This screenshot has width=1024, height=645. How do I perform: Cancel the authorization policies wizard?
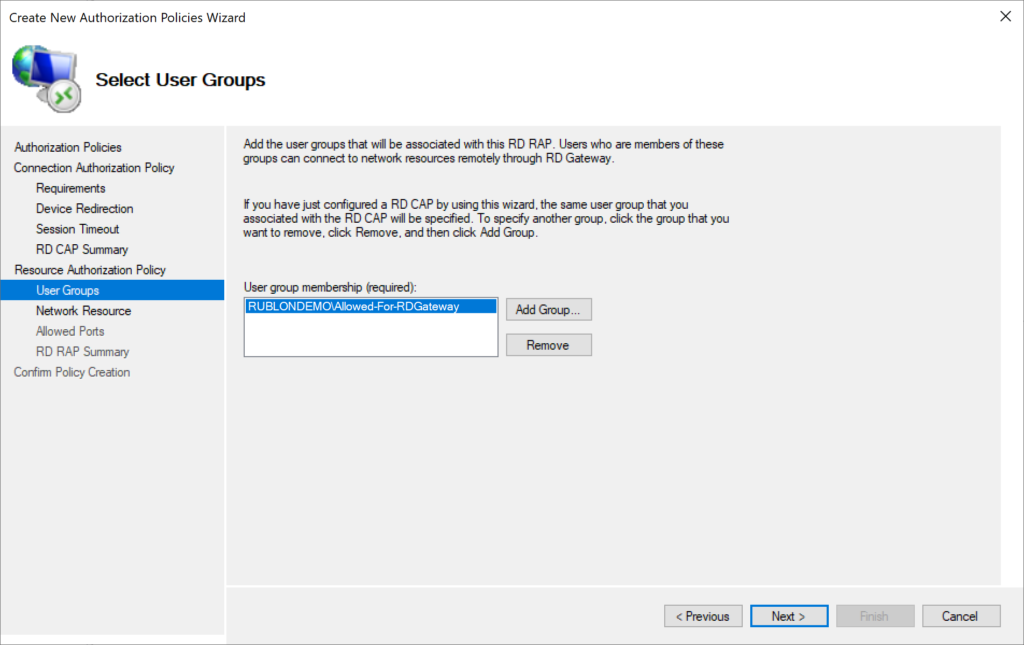pos(961,616)
